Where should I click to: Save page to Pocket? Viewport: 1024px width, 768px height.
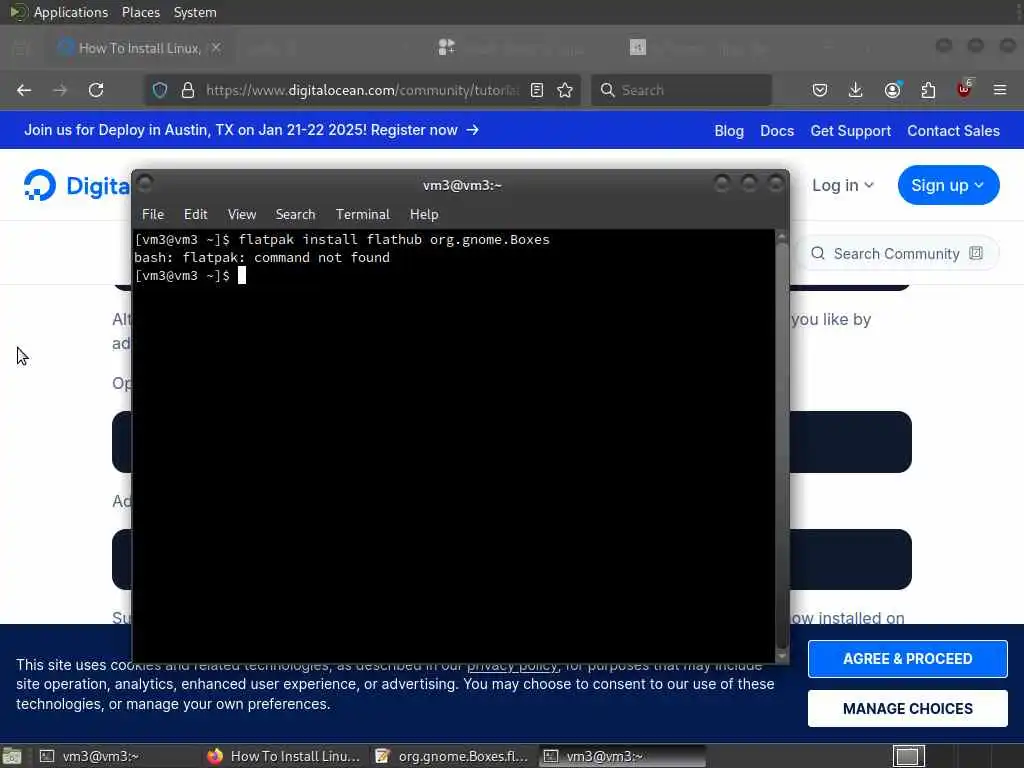(x=820, y=90)
